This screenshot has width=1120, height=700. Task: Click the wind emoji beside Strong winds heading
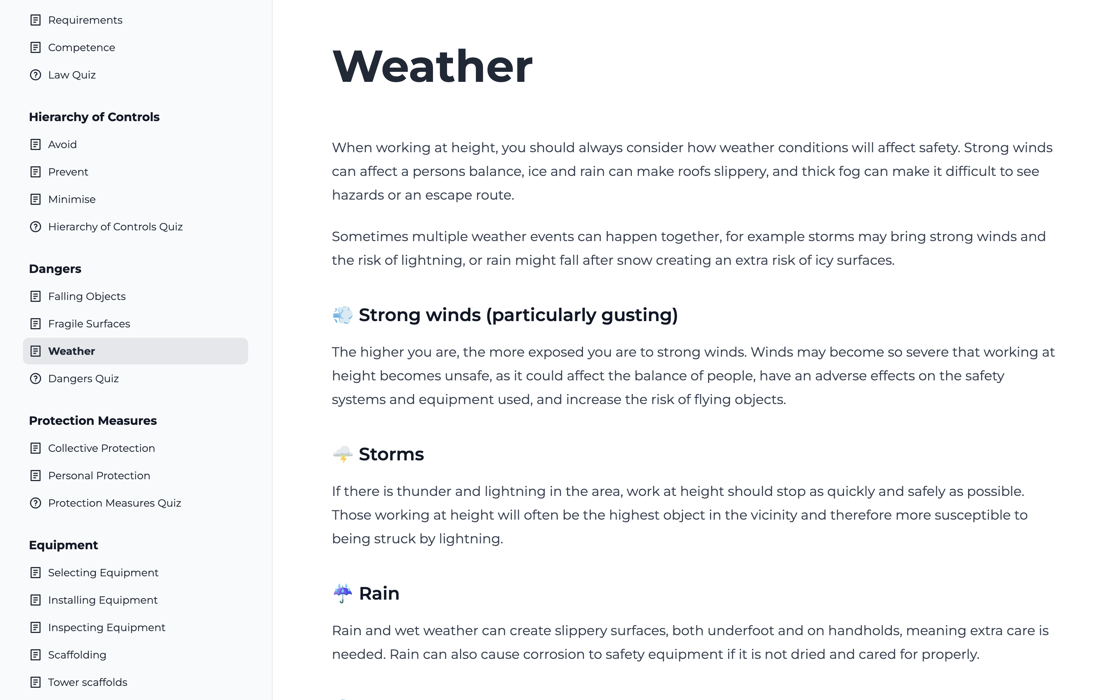tap(342, 316)
